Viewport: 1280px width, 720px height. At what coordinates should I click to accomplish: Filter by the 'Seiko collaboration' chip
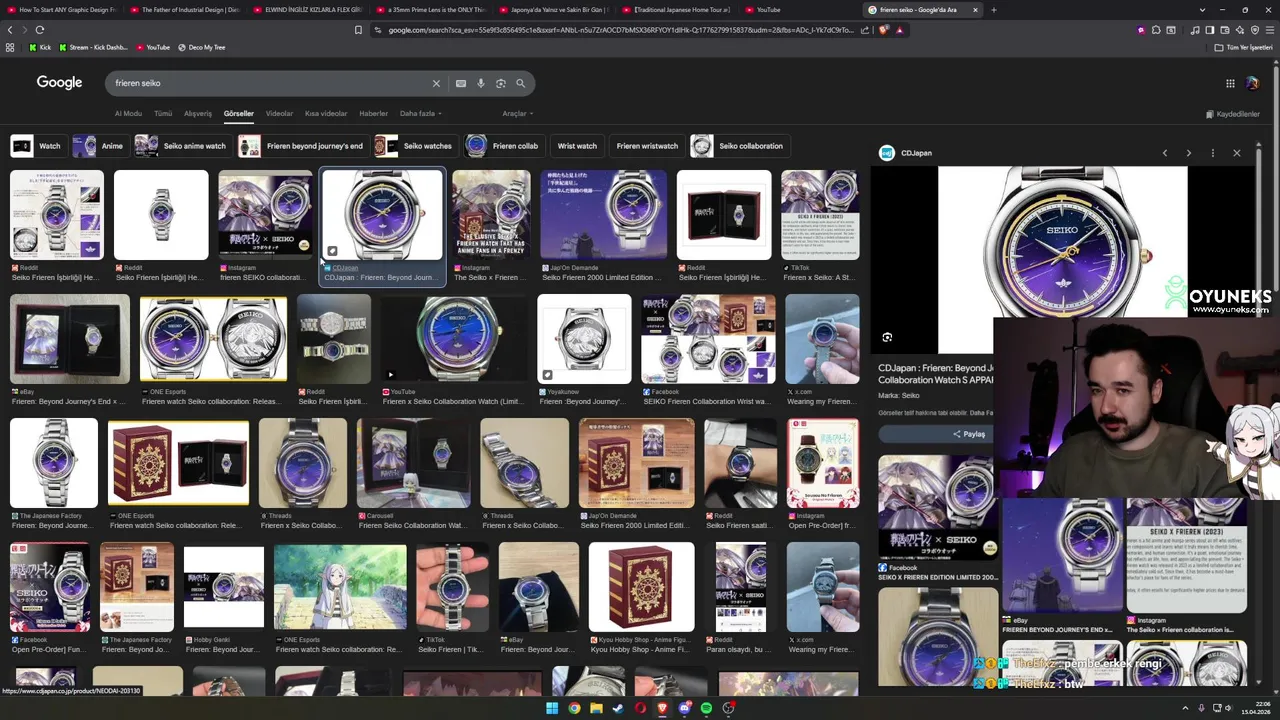click(x=739, y=146)
